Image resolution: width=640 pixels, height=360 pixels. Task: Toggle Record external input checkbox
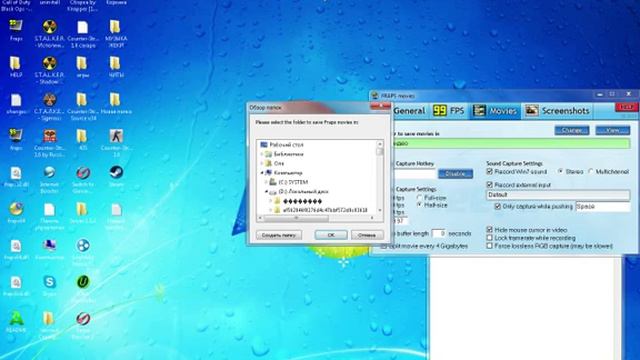click(x=489, y=185)
